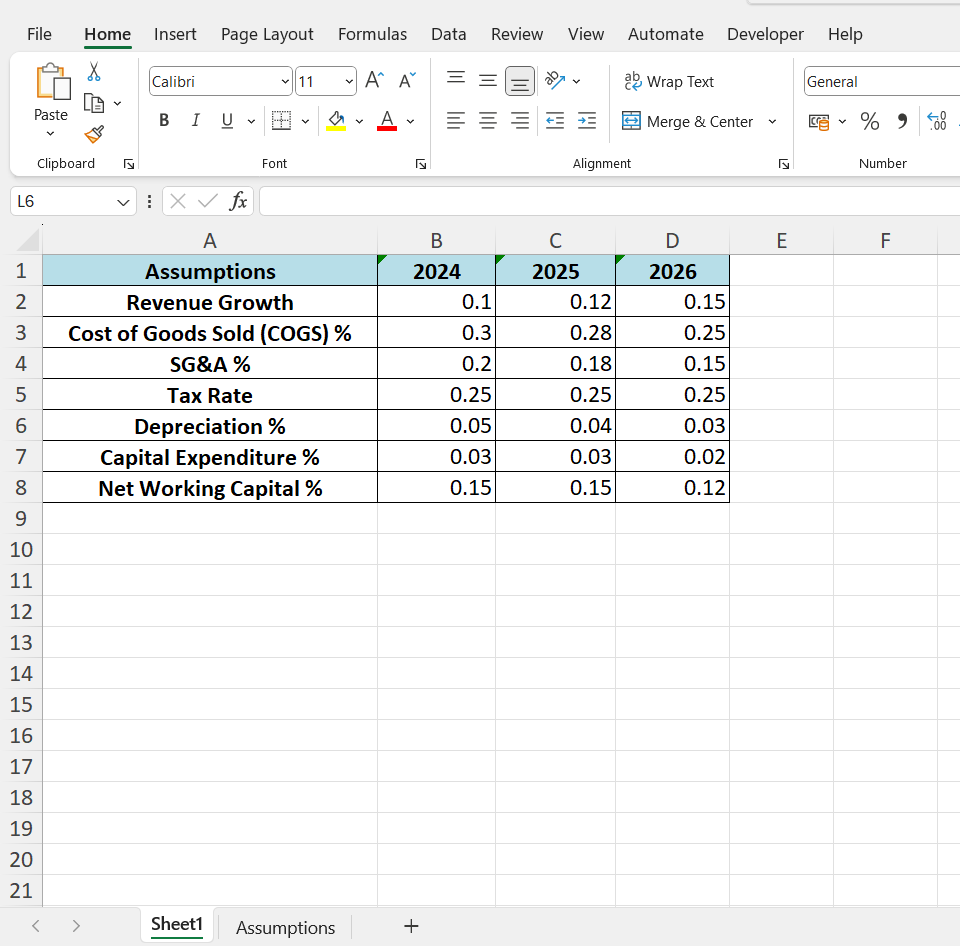This screenshot has height=946, width=960.
Task: Expand the font size dropdown
Action: (x=349, y=82)
